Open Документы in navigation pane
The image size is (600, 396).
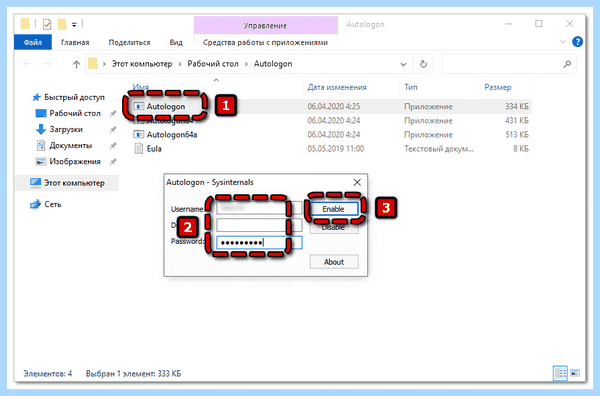point(70,145)
